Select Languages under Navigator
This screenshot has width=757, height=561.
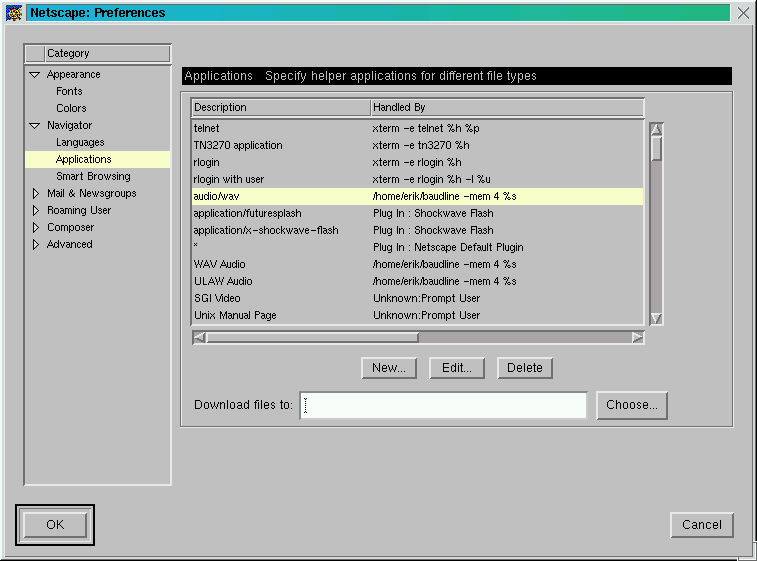80,143
